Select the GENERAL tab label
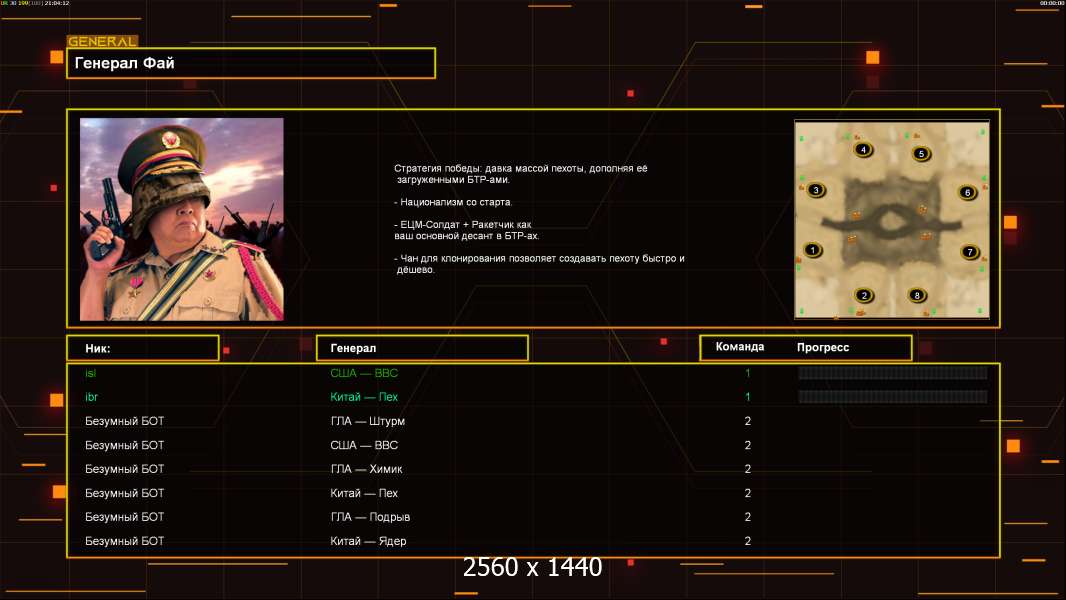 (103, 41)
